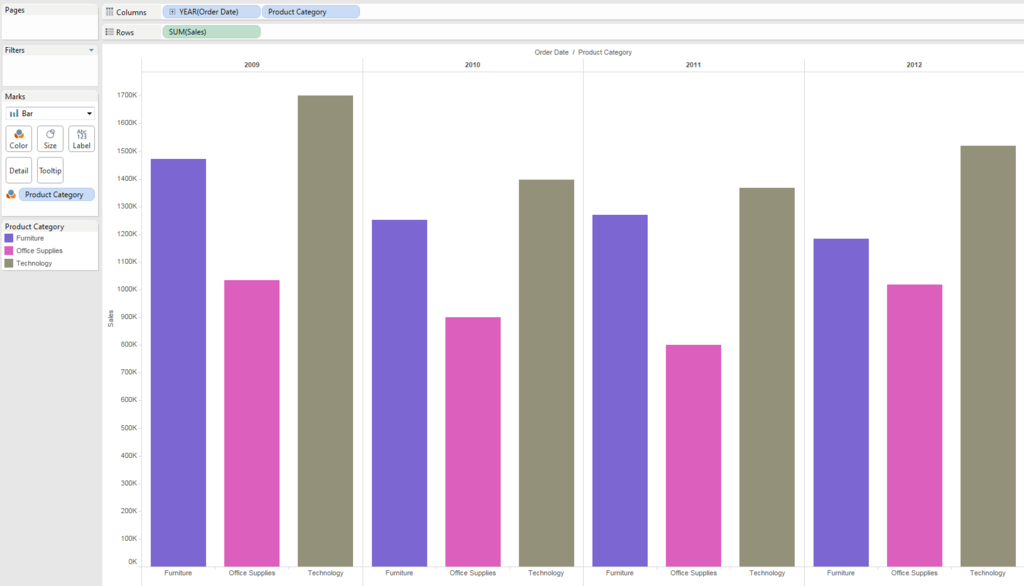Click the Technology legend label
This screenshot has height=586, width=1024.
coord(34,263)
